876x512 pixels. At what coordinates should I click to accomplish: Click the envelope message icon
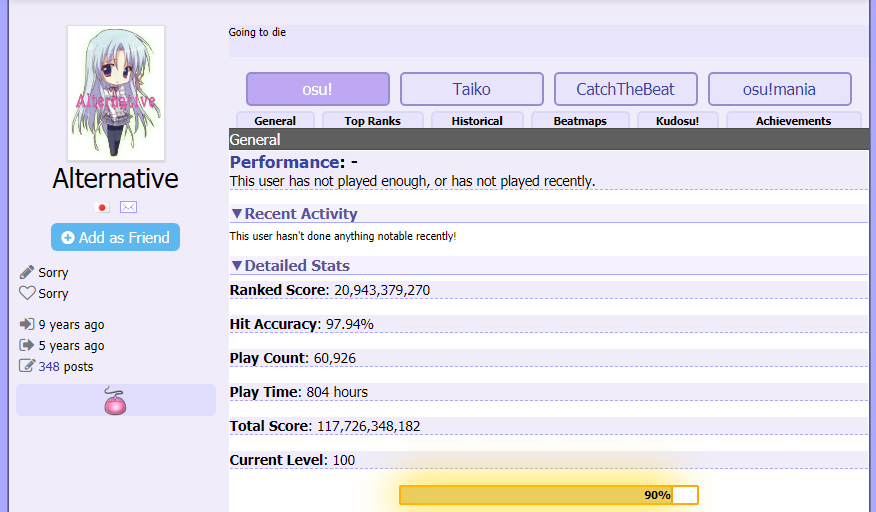coord(128,207)
